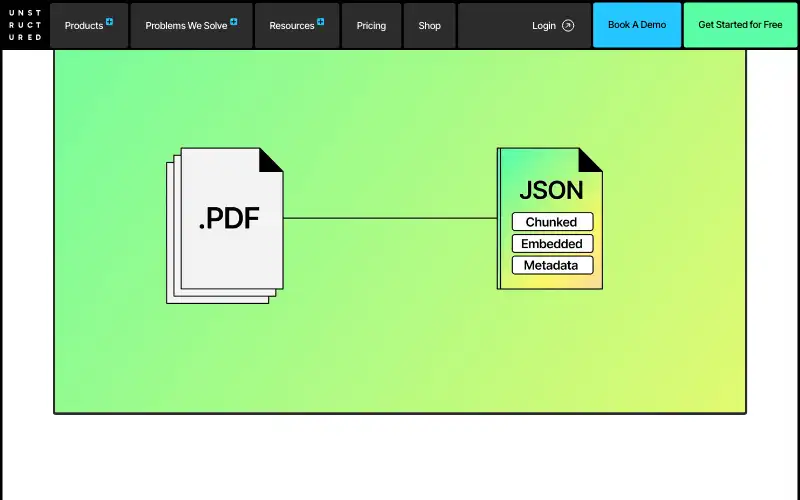Open the Shop page

coord(430,26)
